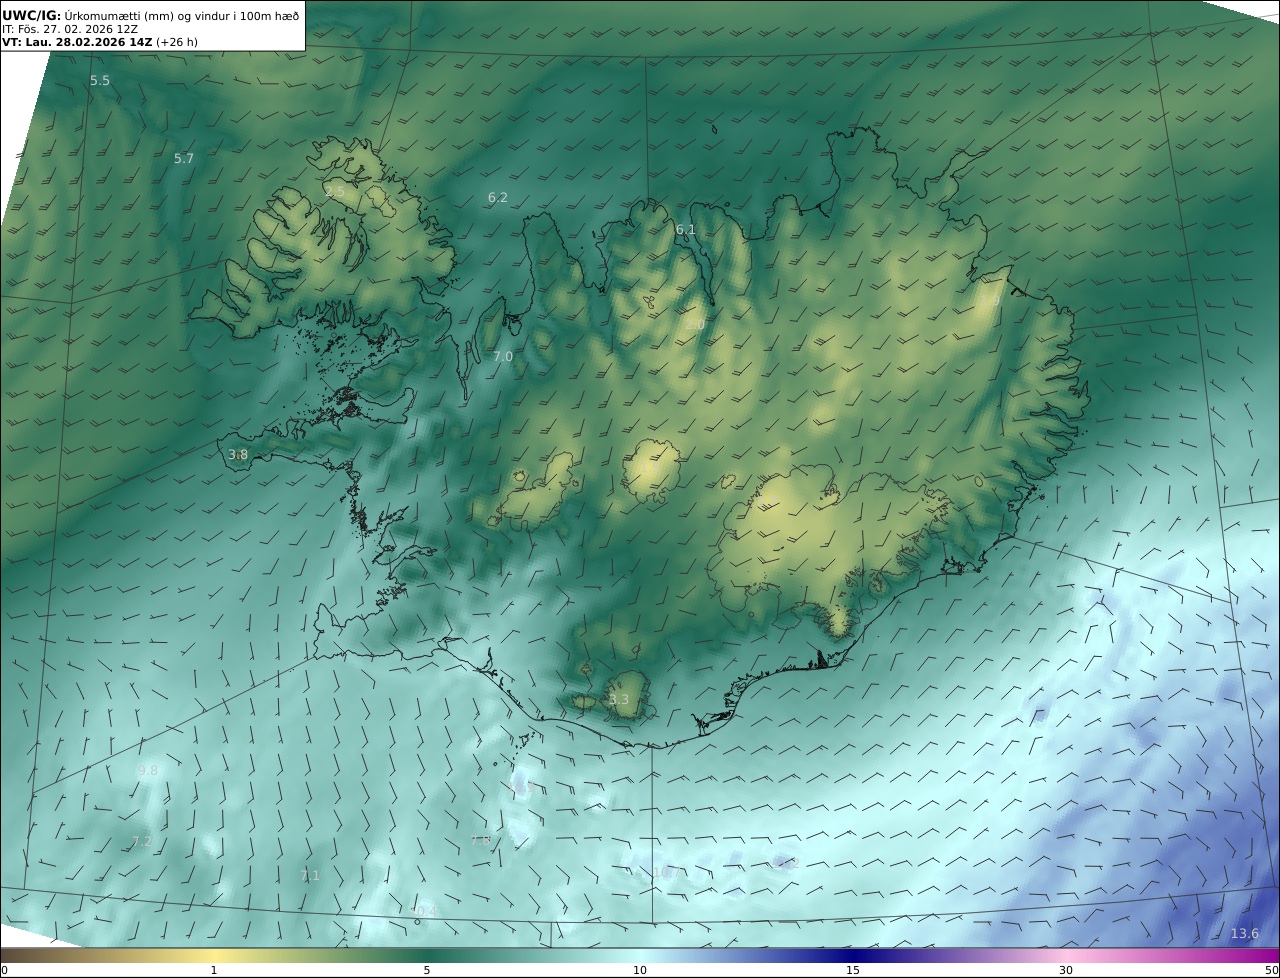
Task: Click the colorbar tick label 5
Action: [427, 970]
